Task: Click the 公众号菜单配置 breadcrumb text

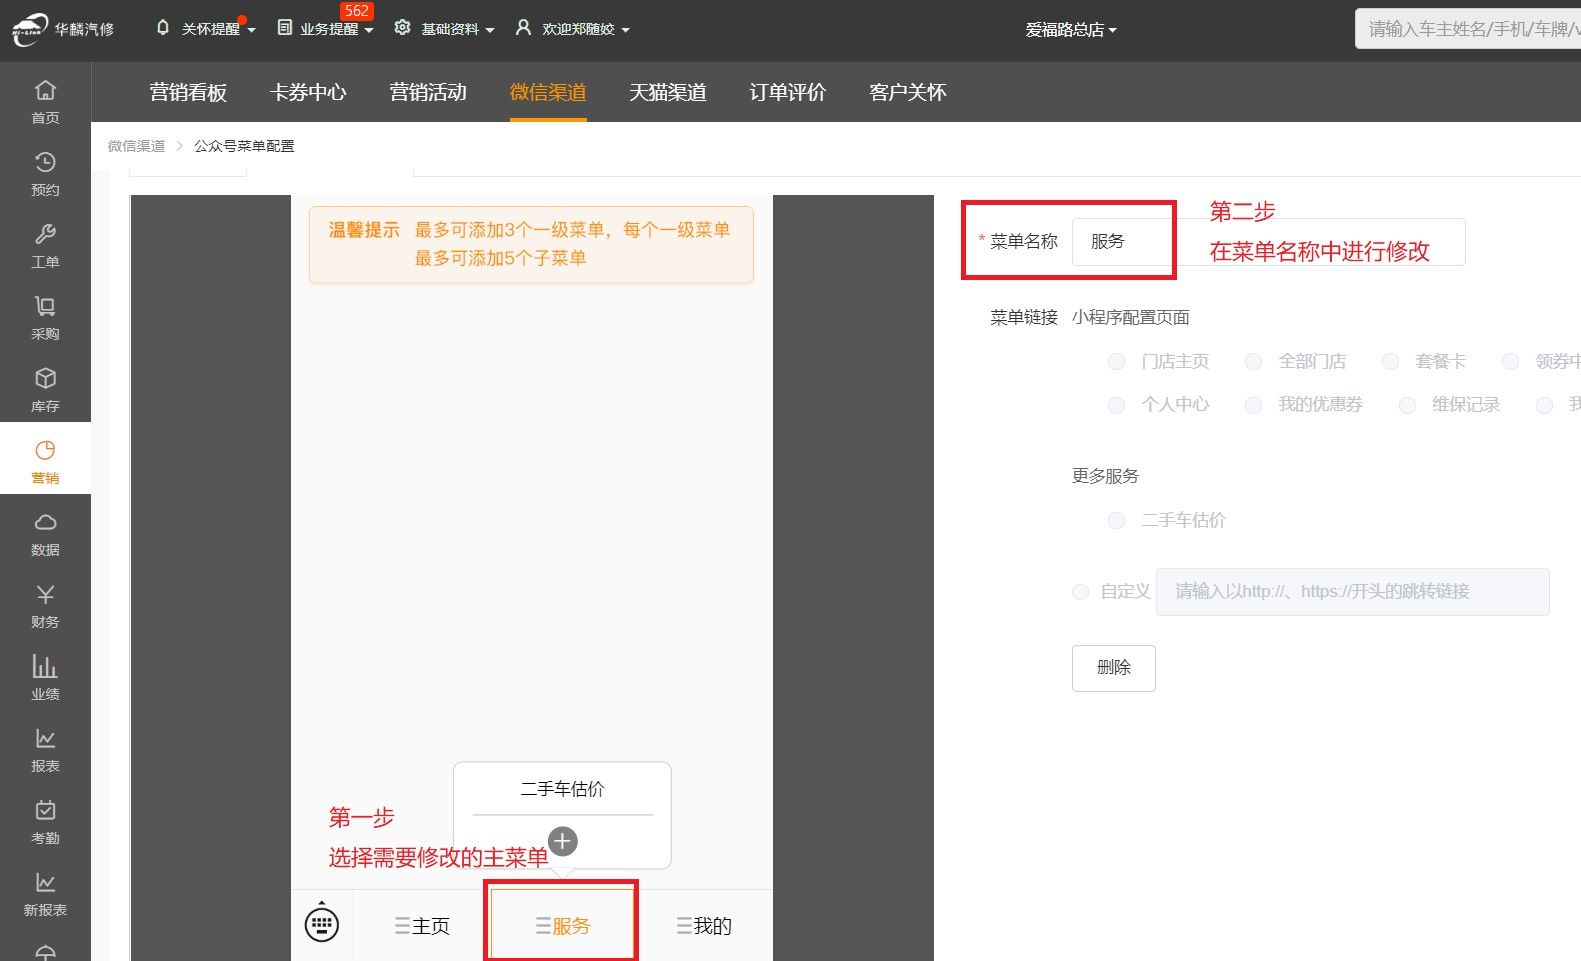Action: click(244, 146)
